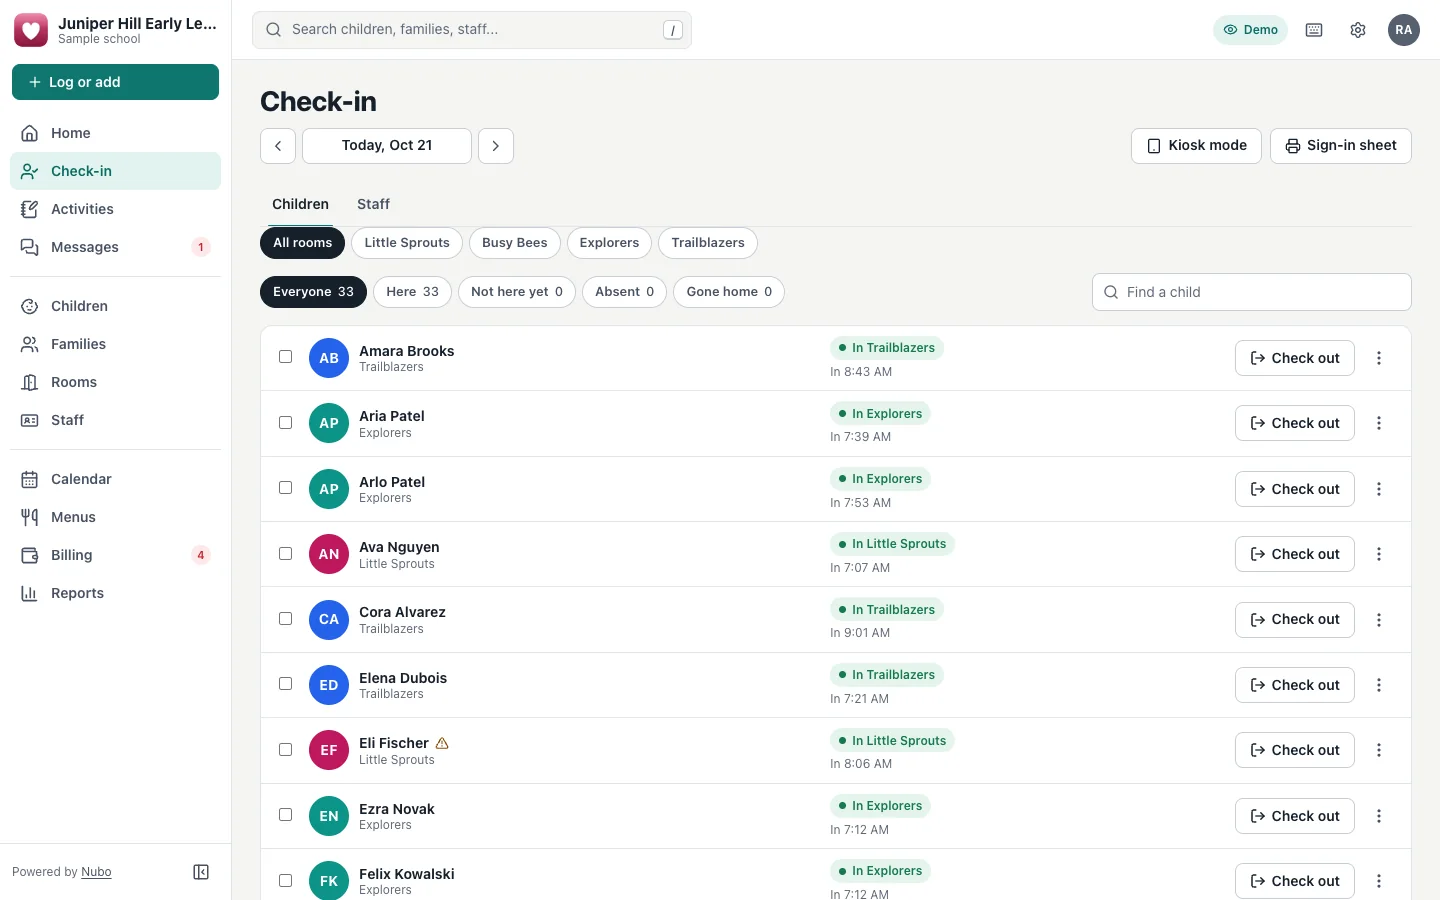Check out Felix Kowalski
Viewport: 1440px width, 900px height.
point(1295,881)
